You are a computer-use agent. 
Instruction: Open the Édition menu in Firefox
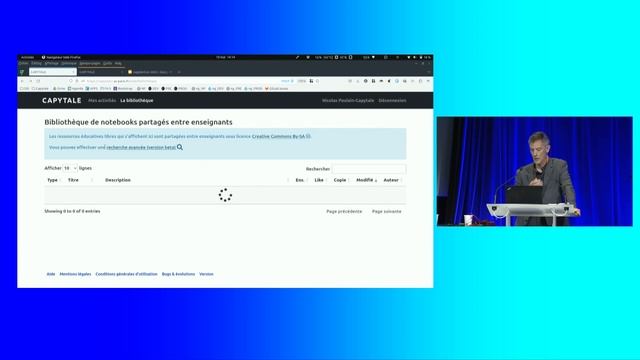tap(36, 63)
